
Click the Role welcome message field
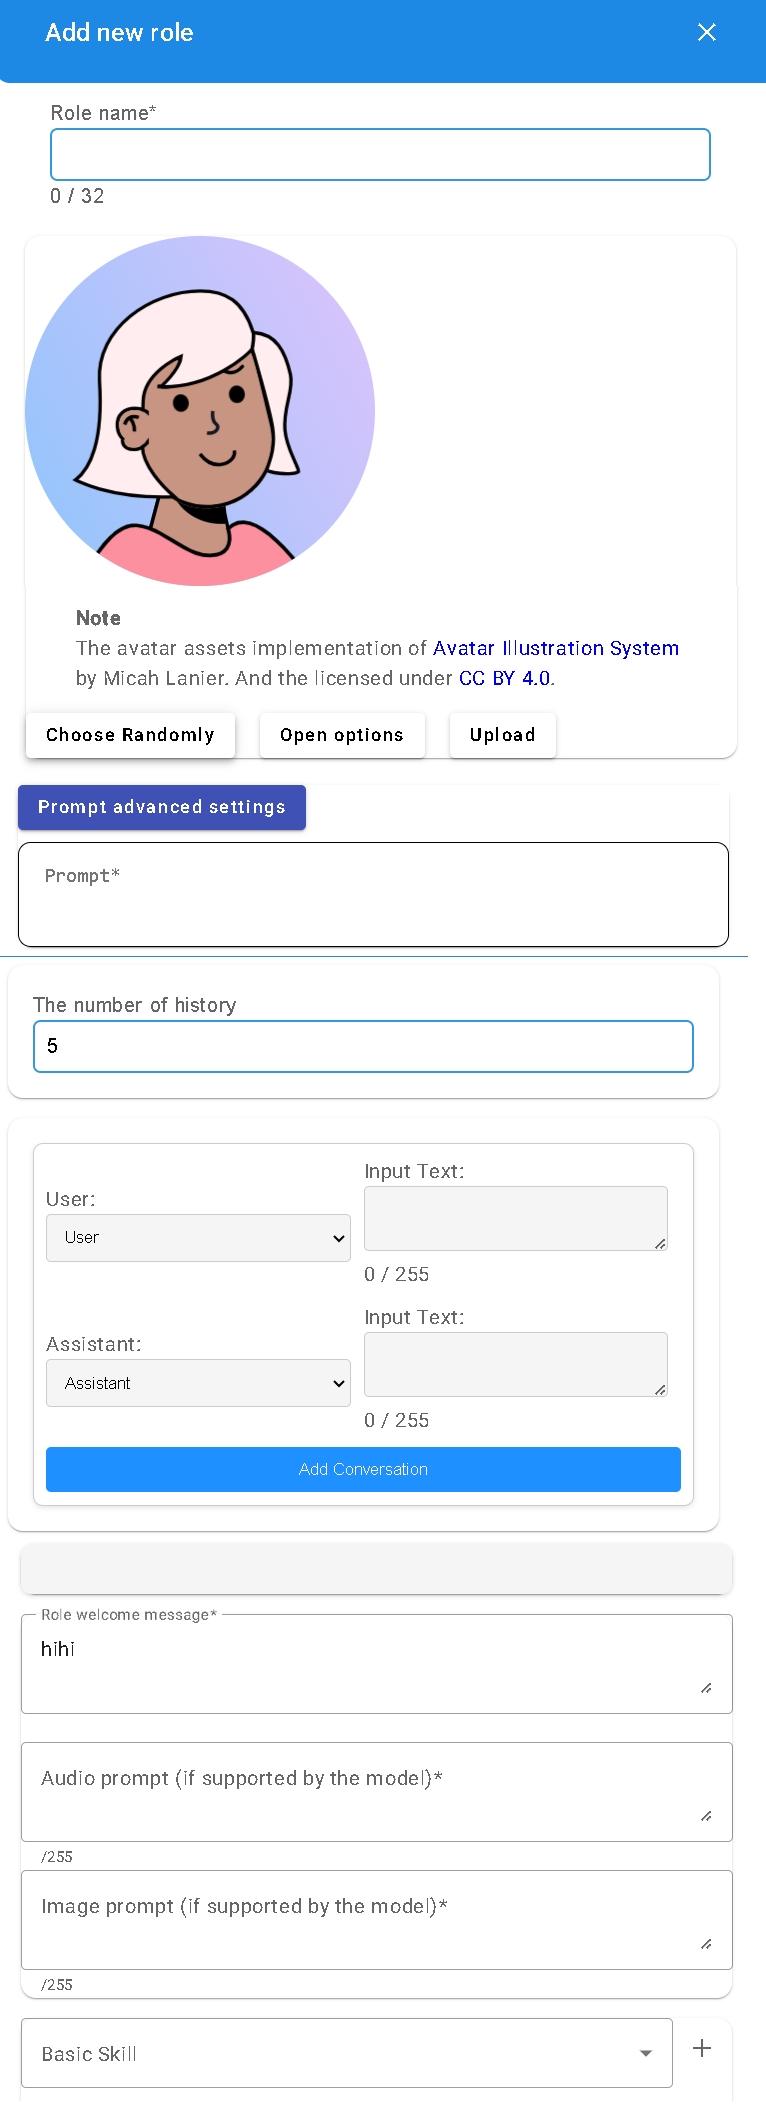(x=376, y=1664)
